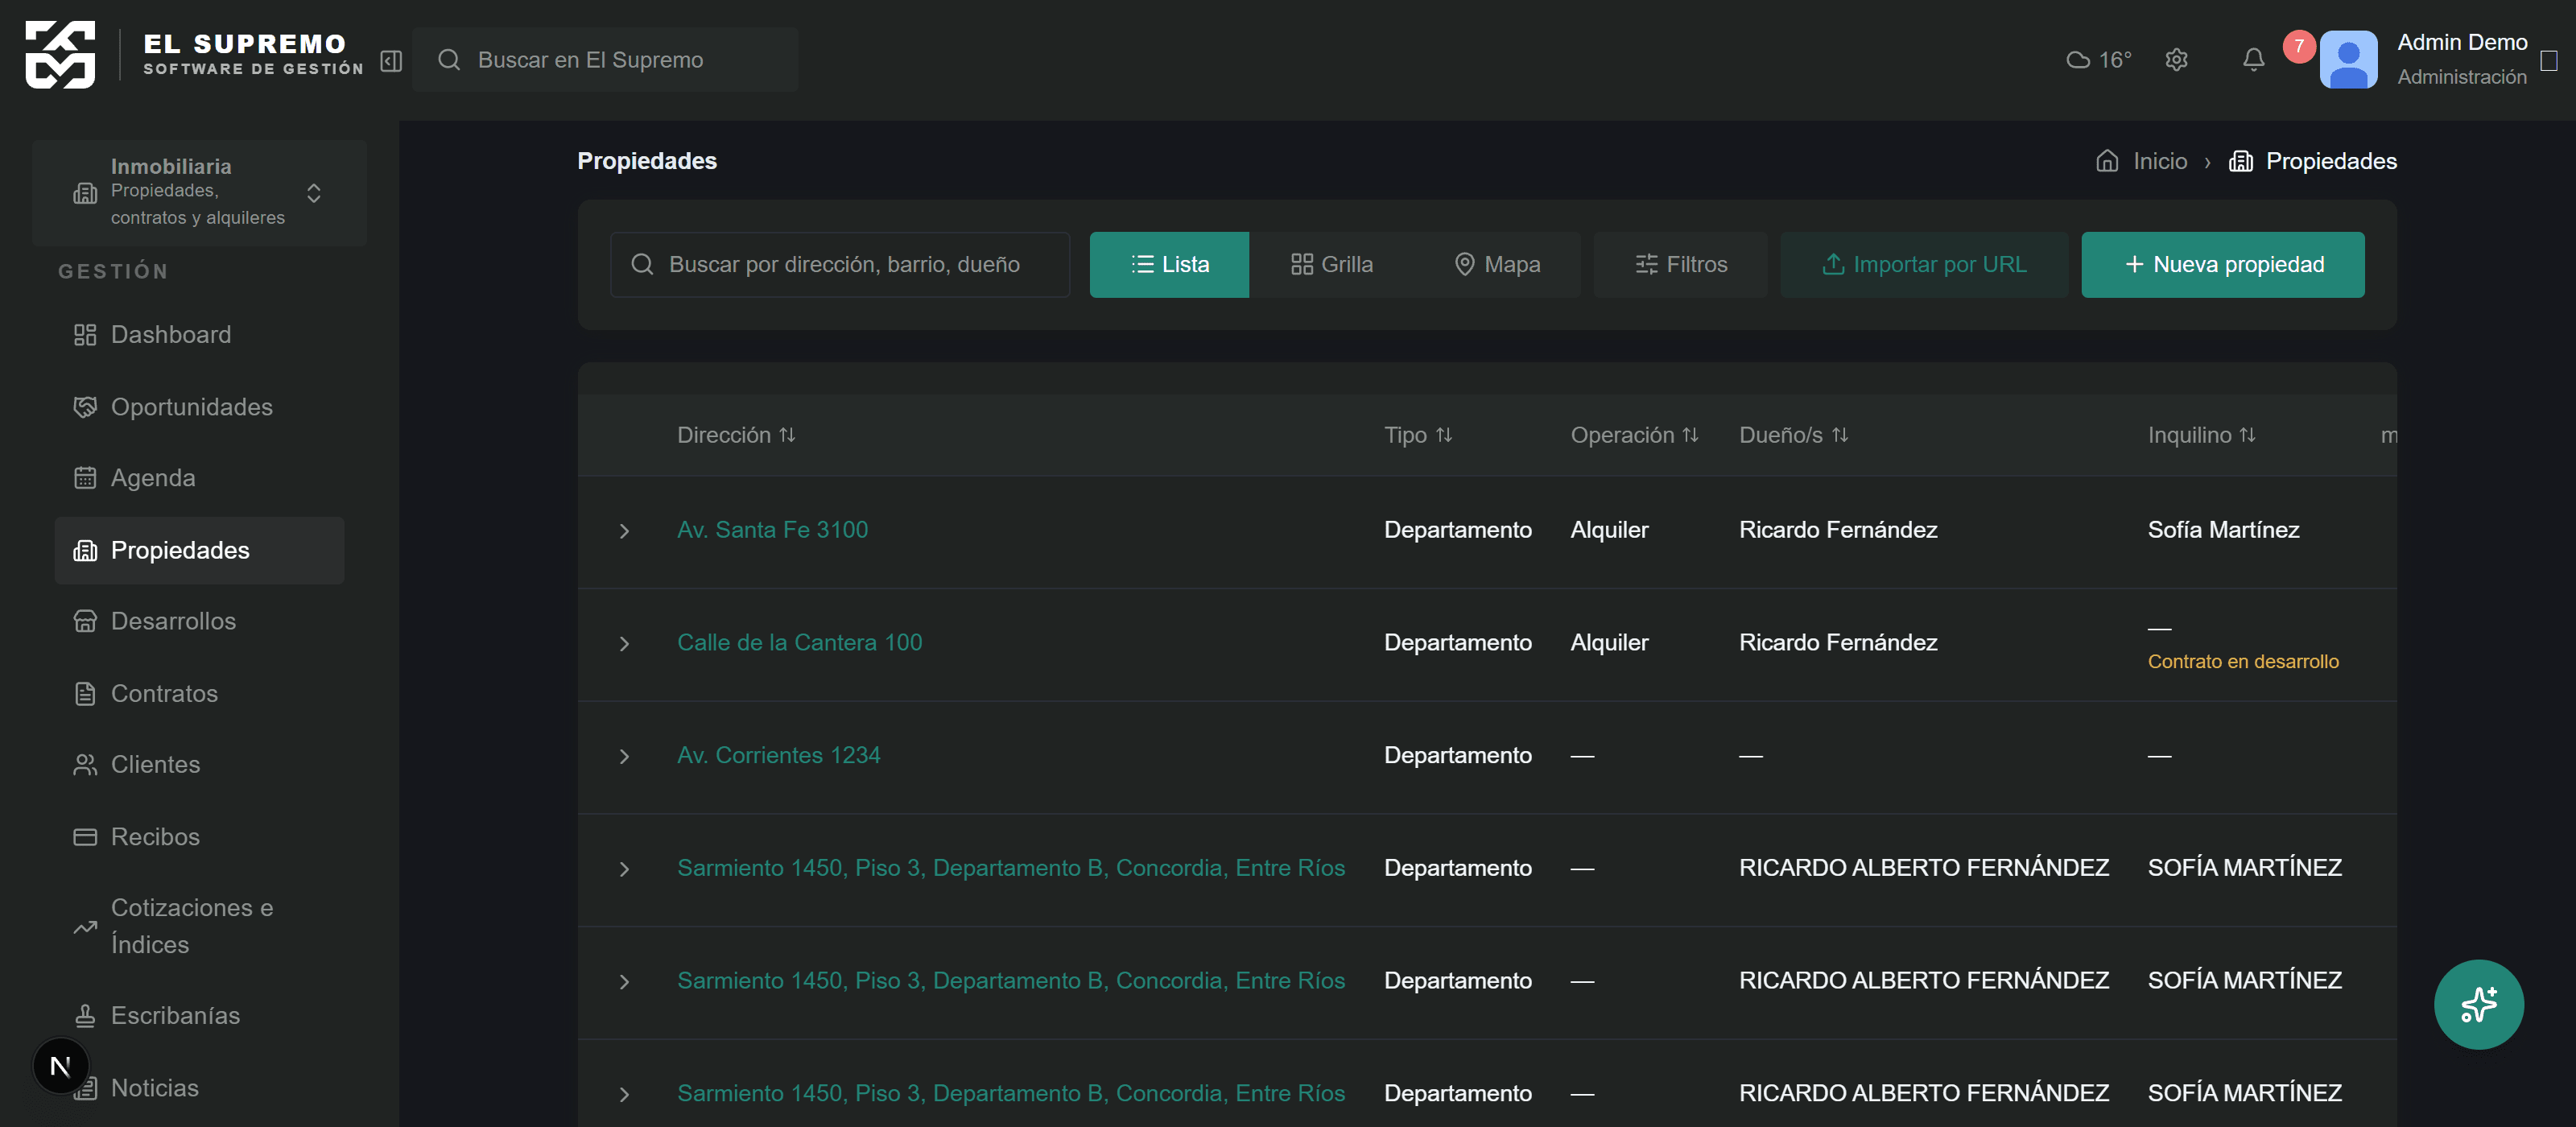The width and height of the screenshot is (2576, 1127).
Task: Focus the property search by dirección field
Action: (x=840, y=264)
